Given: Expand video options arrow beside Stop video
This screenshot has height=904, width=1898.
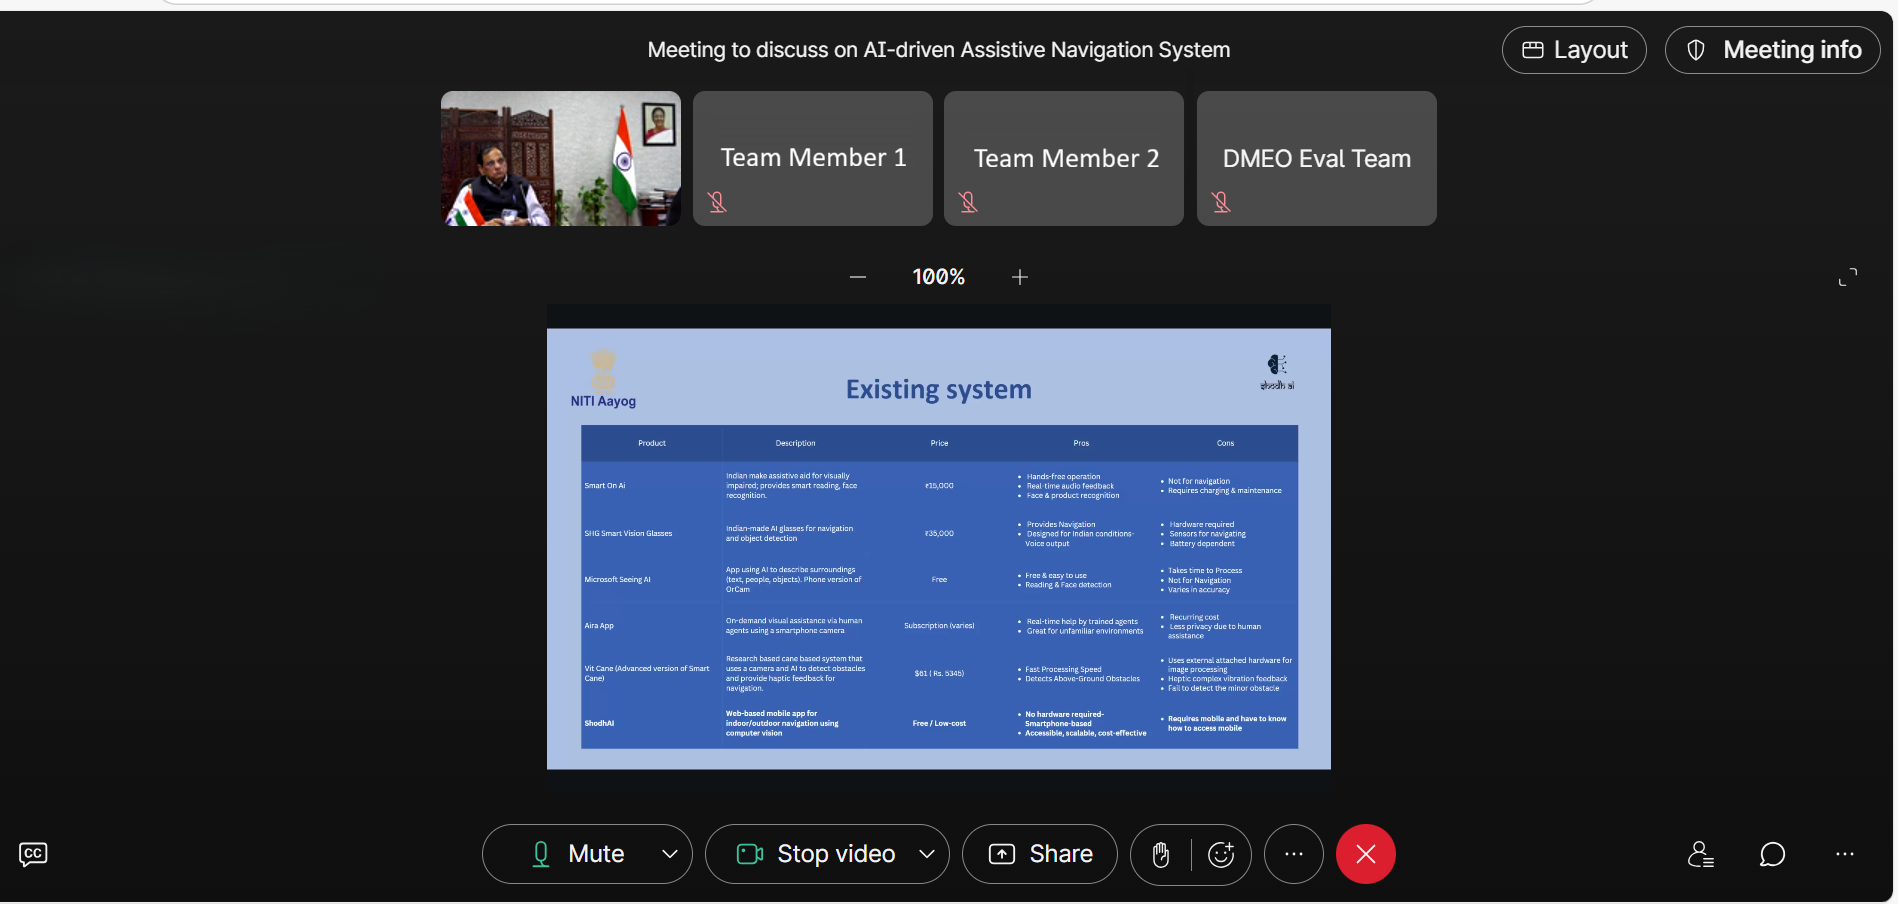Looking at the screenshot, I should (x=927, y=854).
